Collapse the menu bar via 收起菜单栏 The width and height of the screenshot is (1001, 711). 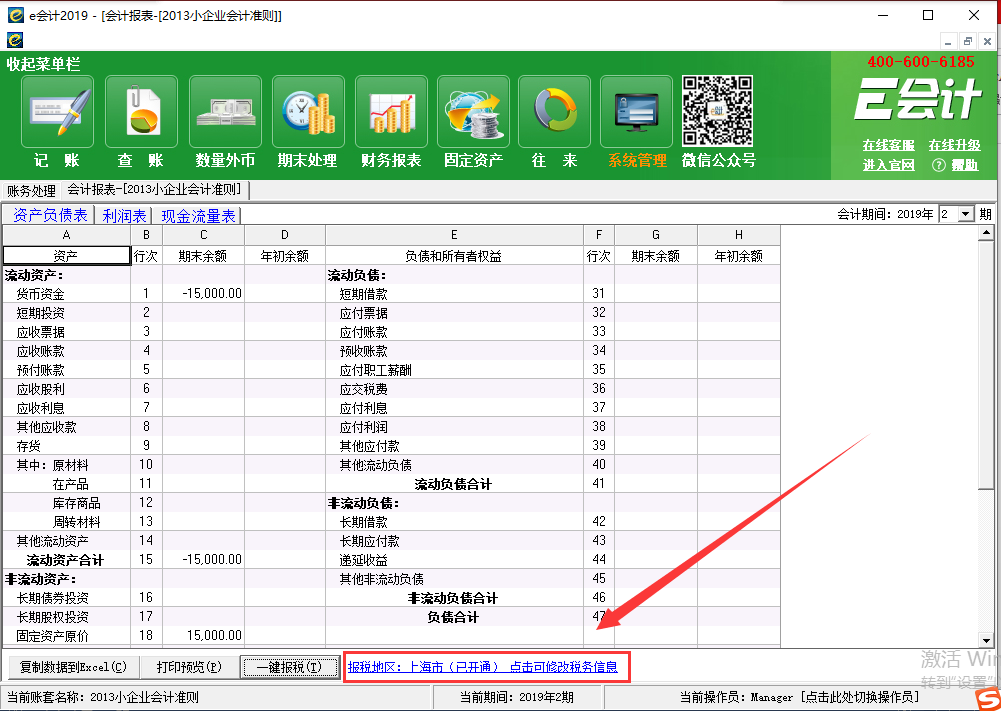point(43,64)
